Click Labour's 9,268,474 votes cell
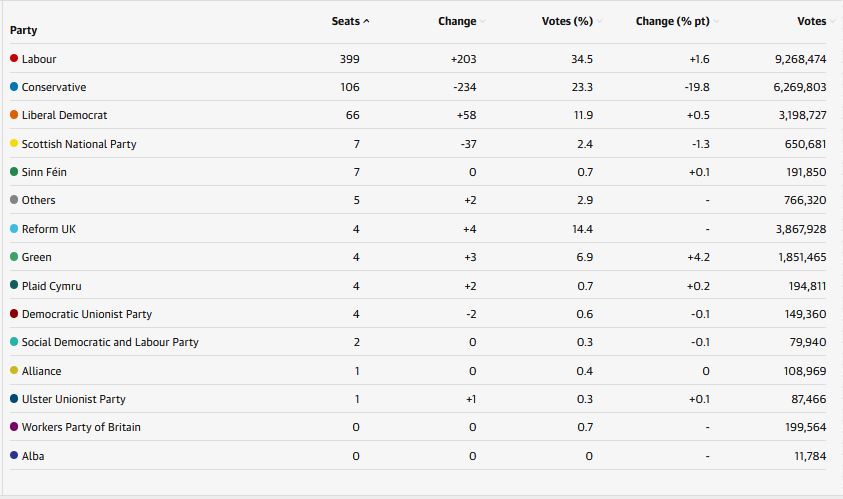 coord(799,59)
